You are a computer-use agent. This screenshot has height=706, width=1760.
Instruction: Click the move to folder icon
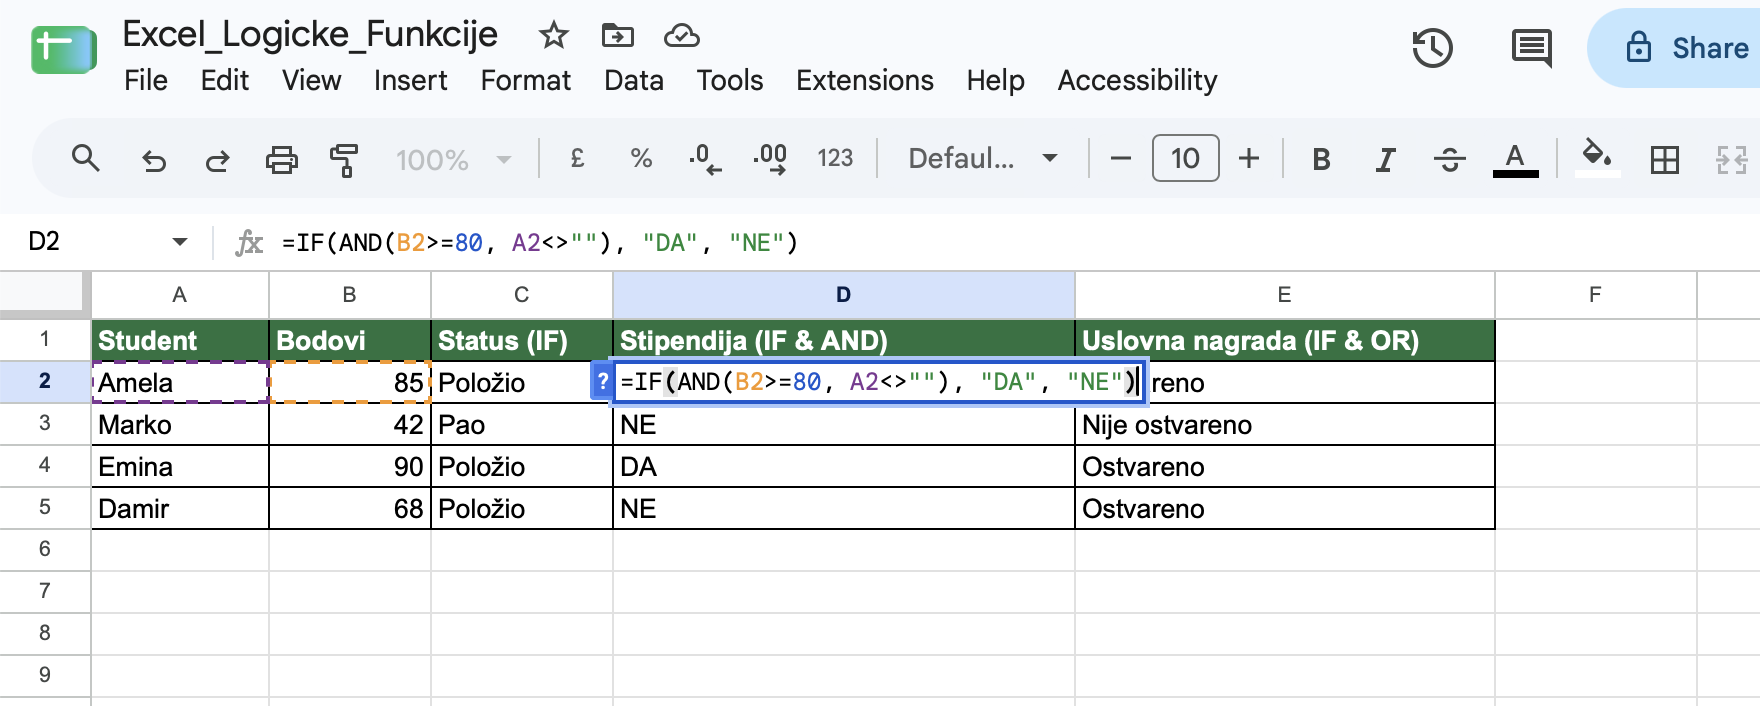[617, 36]
